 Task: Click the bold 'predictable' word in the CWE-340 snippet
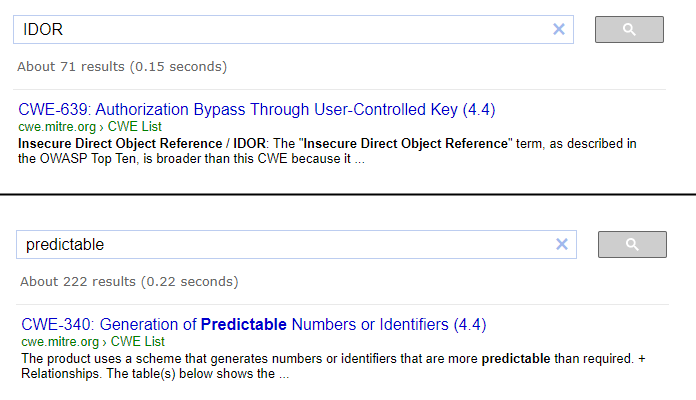point(516,359)
